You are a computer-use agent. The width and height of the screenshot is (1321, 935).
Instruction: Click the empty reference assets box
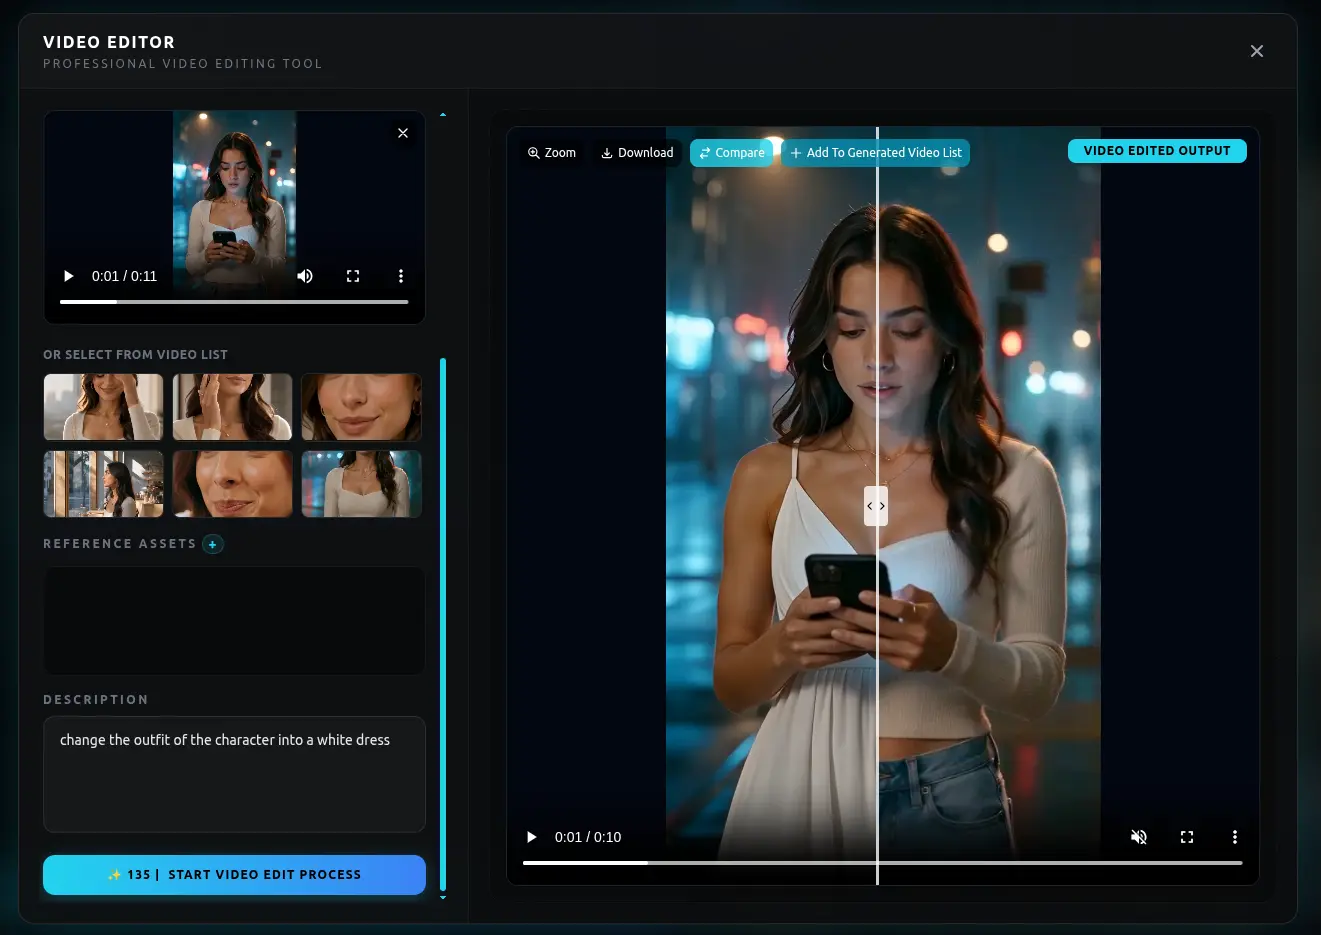click(x=234, y=620)
